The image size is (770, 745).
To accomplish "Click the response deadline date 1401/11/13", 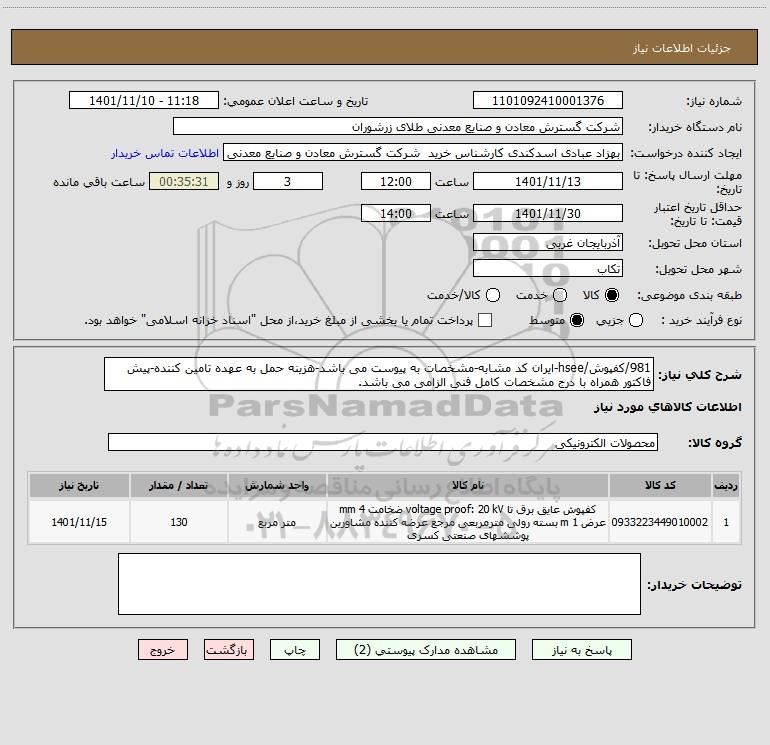I will tap(548, 181).
